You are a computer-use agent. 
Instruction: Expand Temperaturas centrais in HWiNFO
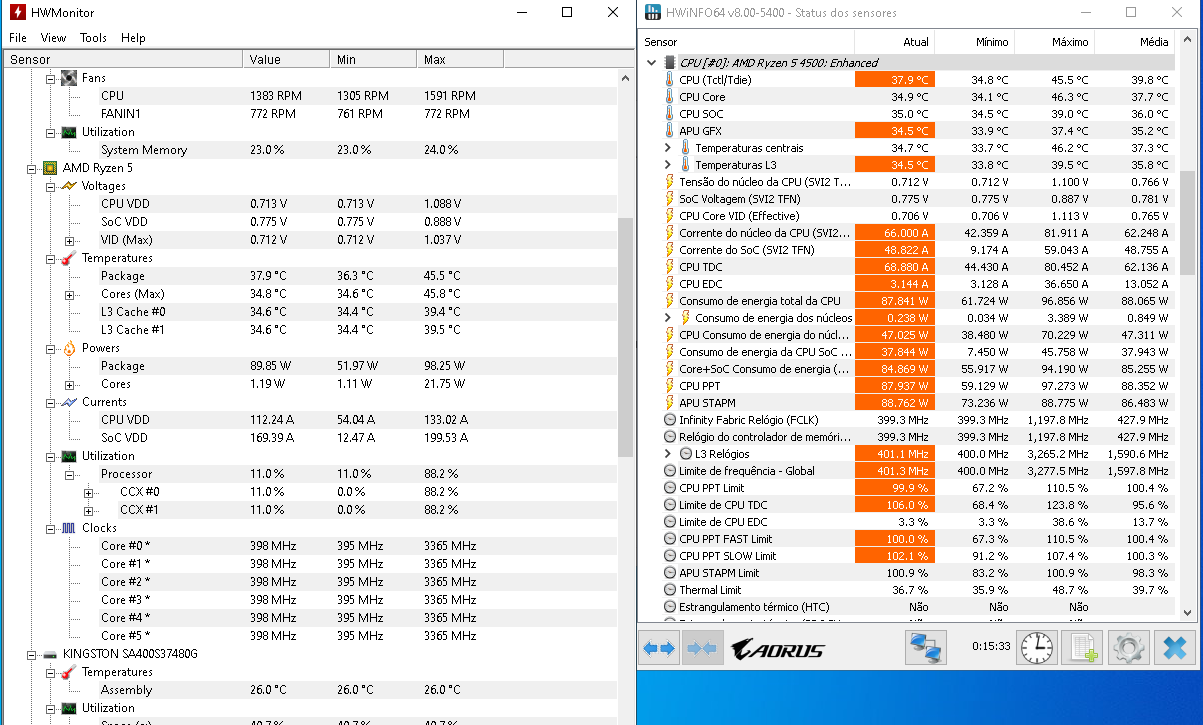tap(668, 148)
